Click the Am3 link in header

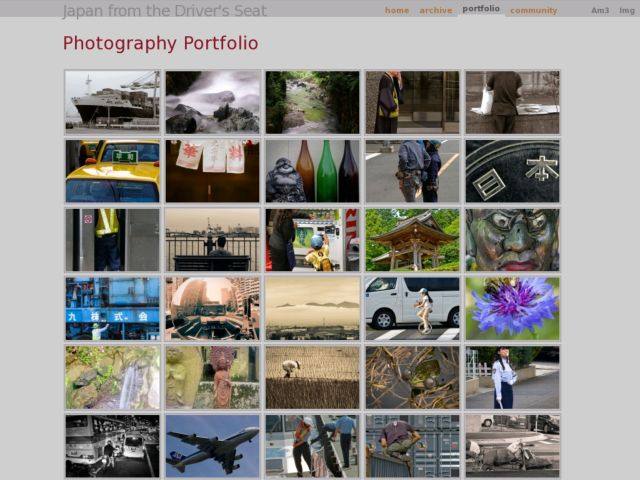coord(600,11)
